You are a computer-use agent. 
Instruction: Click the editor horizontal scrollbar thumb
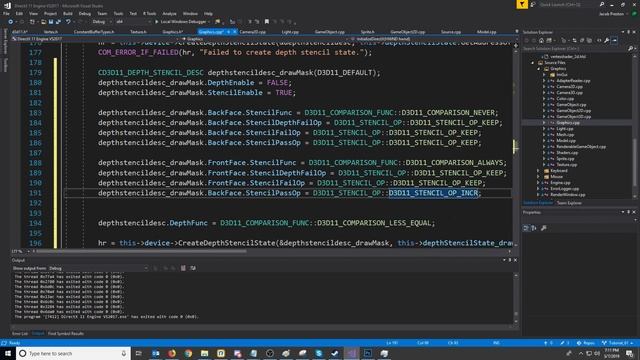click(x=142, y=251)
